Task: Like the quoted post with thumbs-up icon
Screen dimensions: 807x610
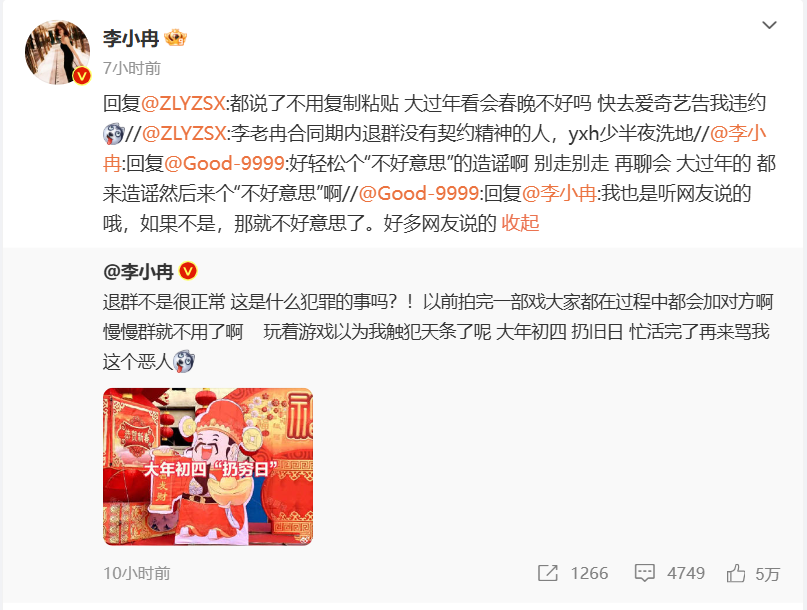Action: [x=736, y=573]
